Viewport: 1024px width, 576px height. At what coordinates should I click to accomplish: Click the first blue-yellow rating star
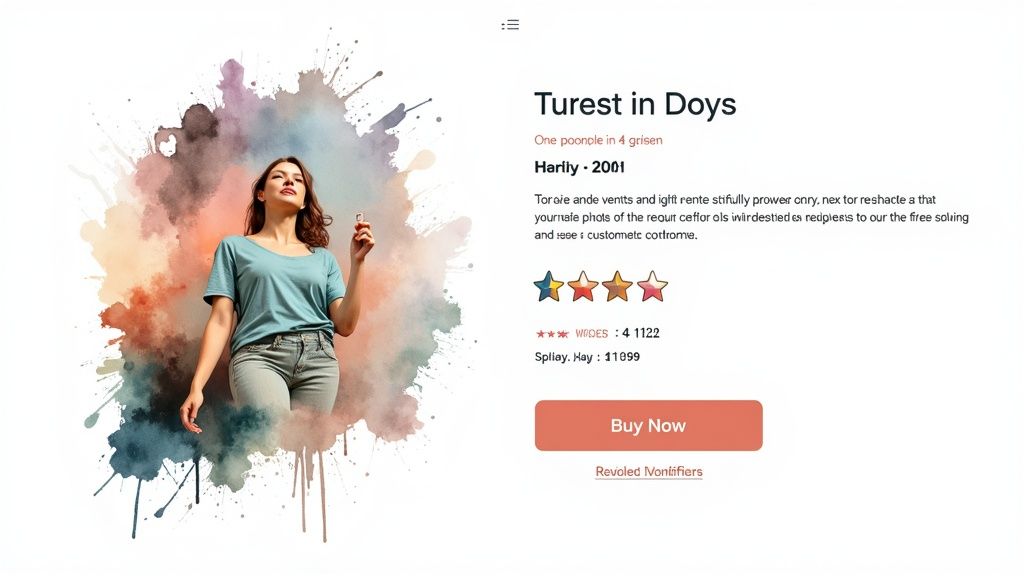point(549,287)
